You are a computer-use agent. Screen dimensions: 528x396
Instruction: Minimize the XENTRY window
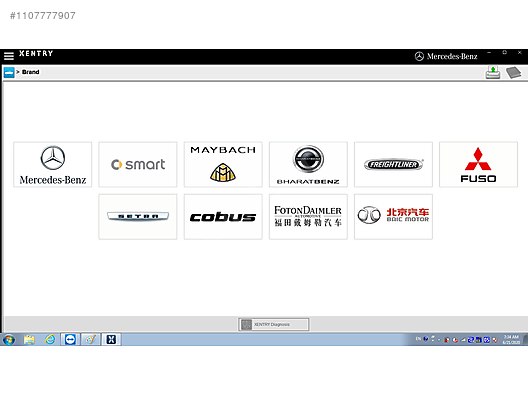click(x=489, y=53)
